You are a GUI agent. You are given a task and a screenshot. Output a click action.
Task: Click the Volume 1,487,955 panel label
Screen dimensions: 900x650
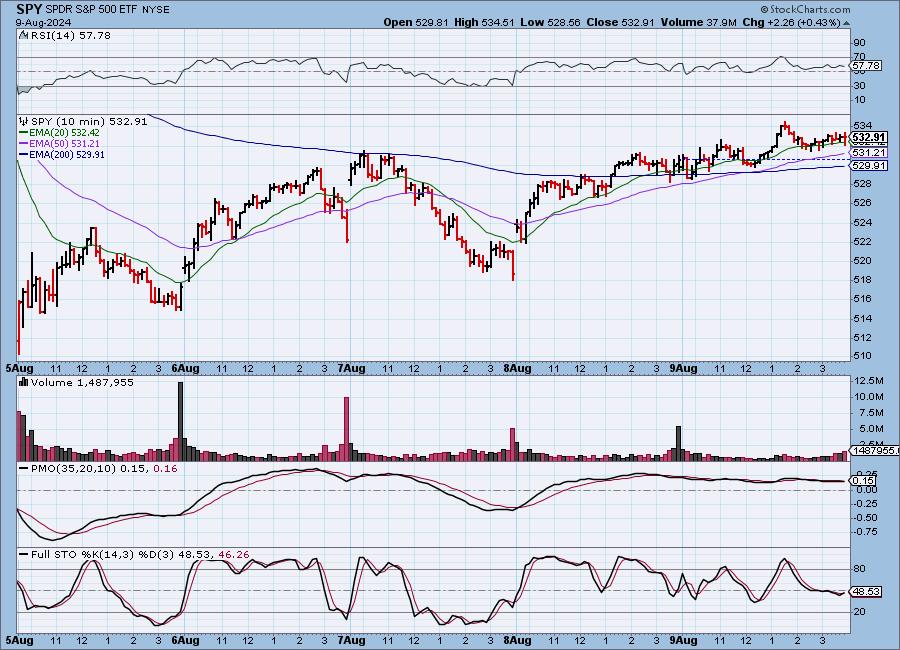pos(82,382)
